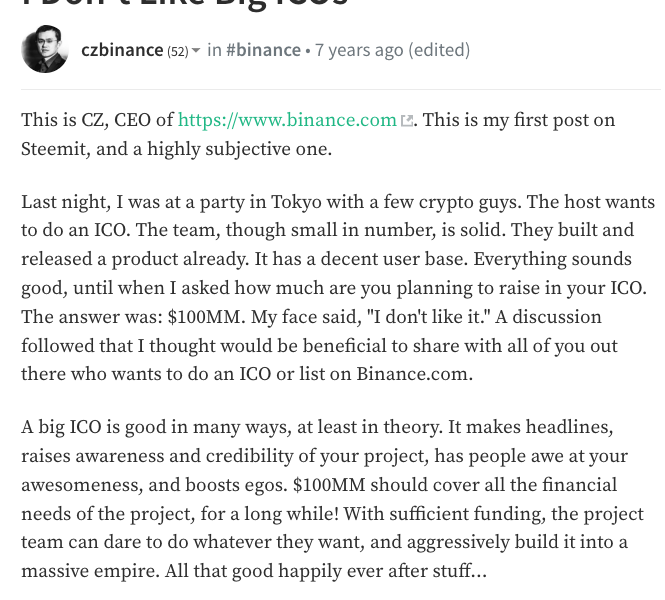Click the word Steemit in the intro
This screenshot has height=600, width=665.
[x=53, y=149]
